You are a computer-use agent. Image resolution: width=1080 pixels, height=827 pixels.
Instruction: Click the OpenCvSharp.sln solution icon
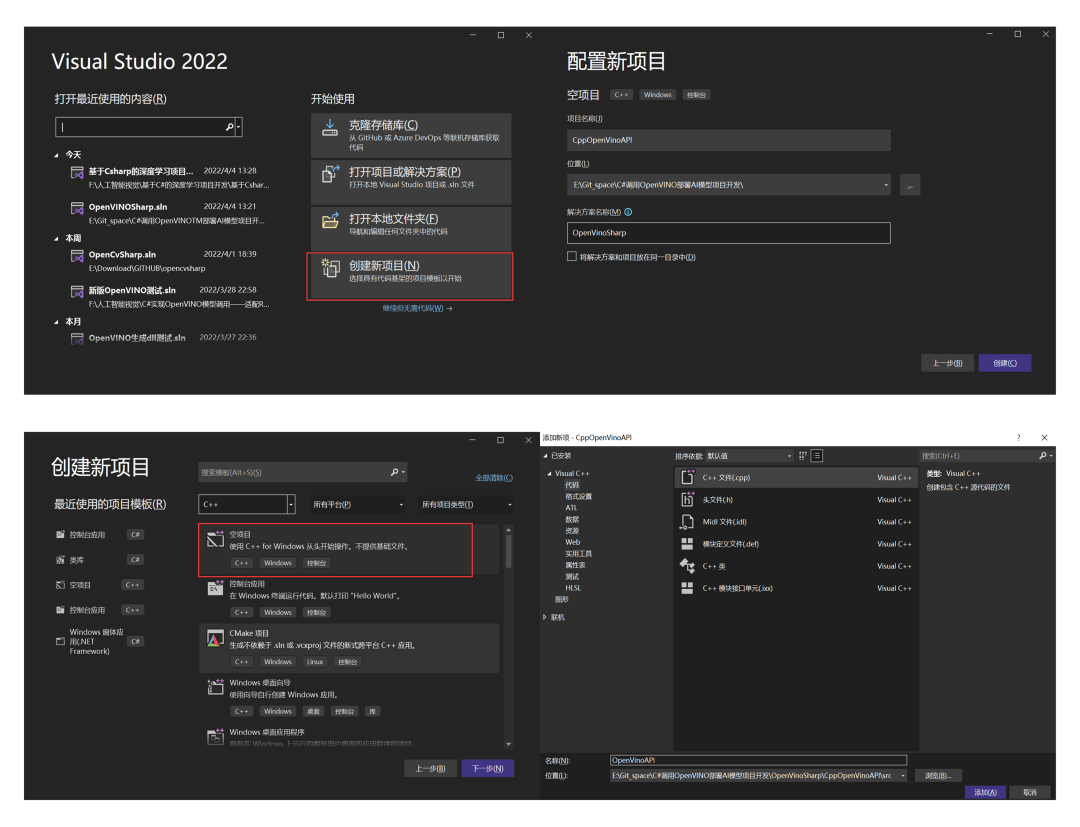point(77,256)
